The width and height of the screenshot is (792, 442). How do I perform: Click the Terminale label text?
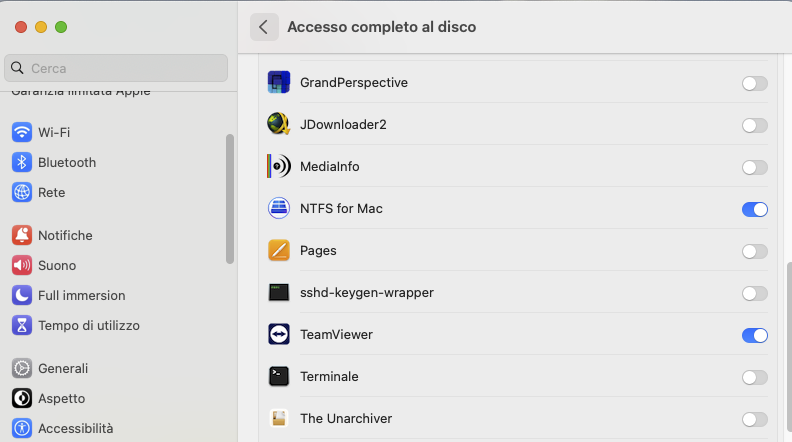329,376
